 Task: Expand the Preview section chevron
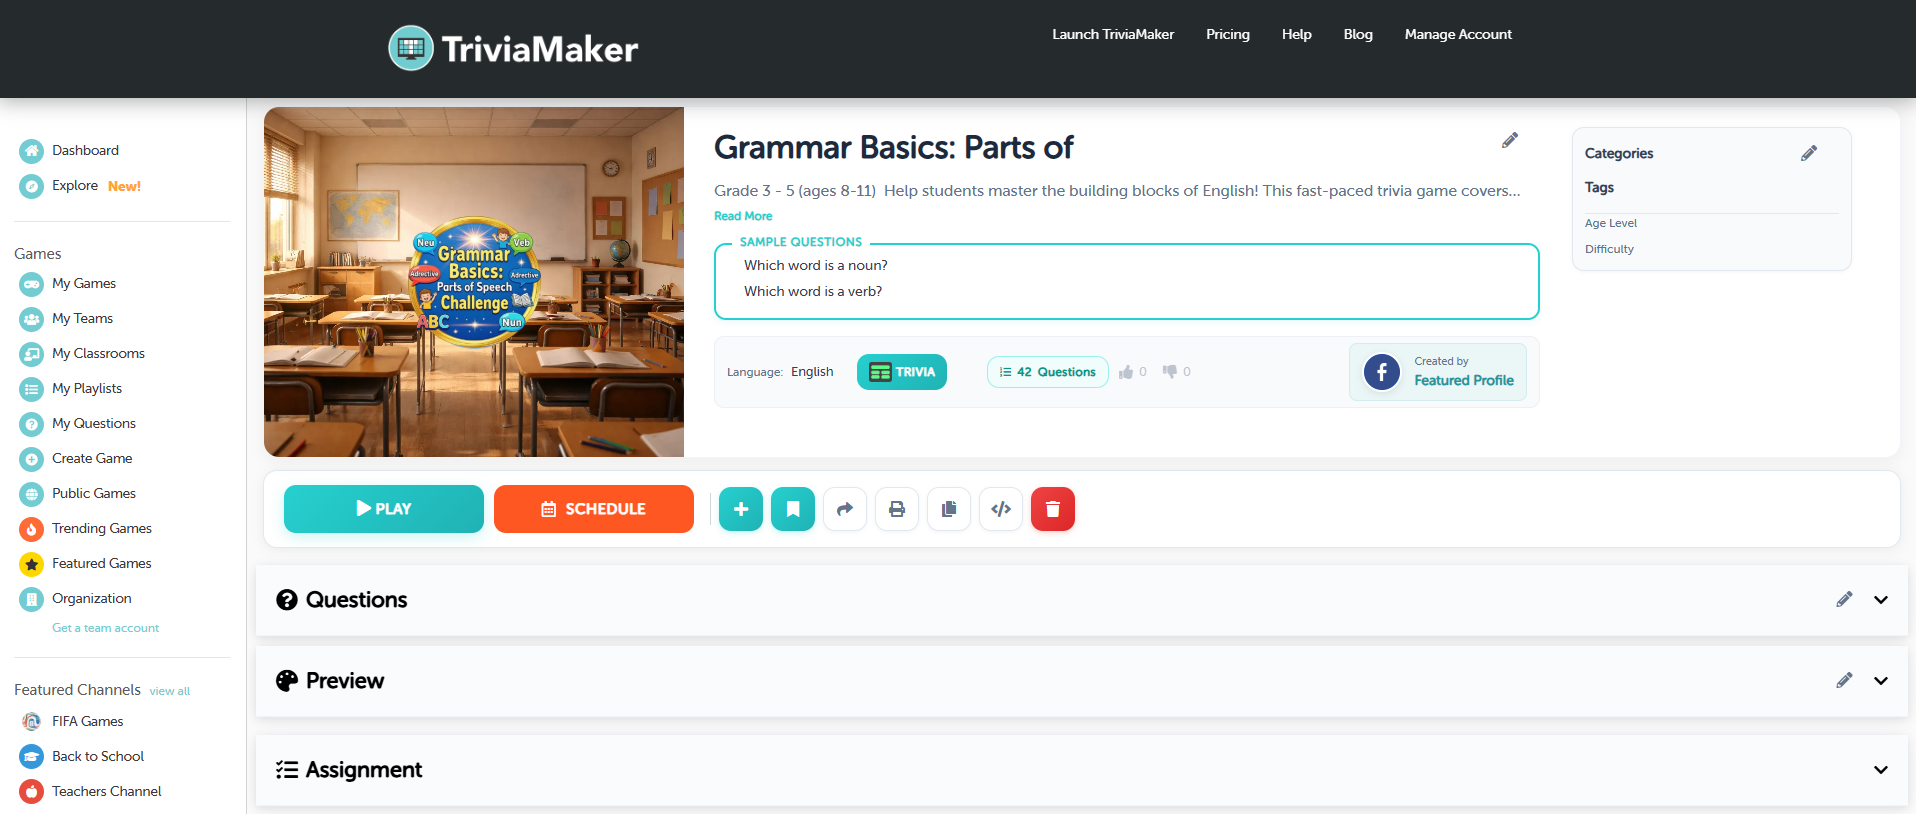[1881, 681]
